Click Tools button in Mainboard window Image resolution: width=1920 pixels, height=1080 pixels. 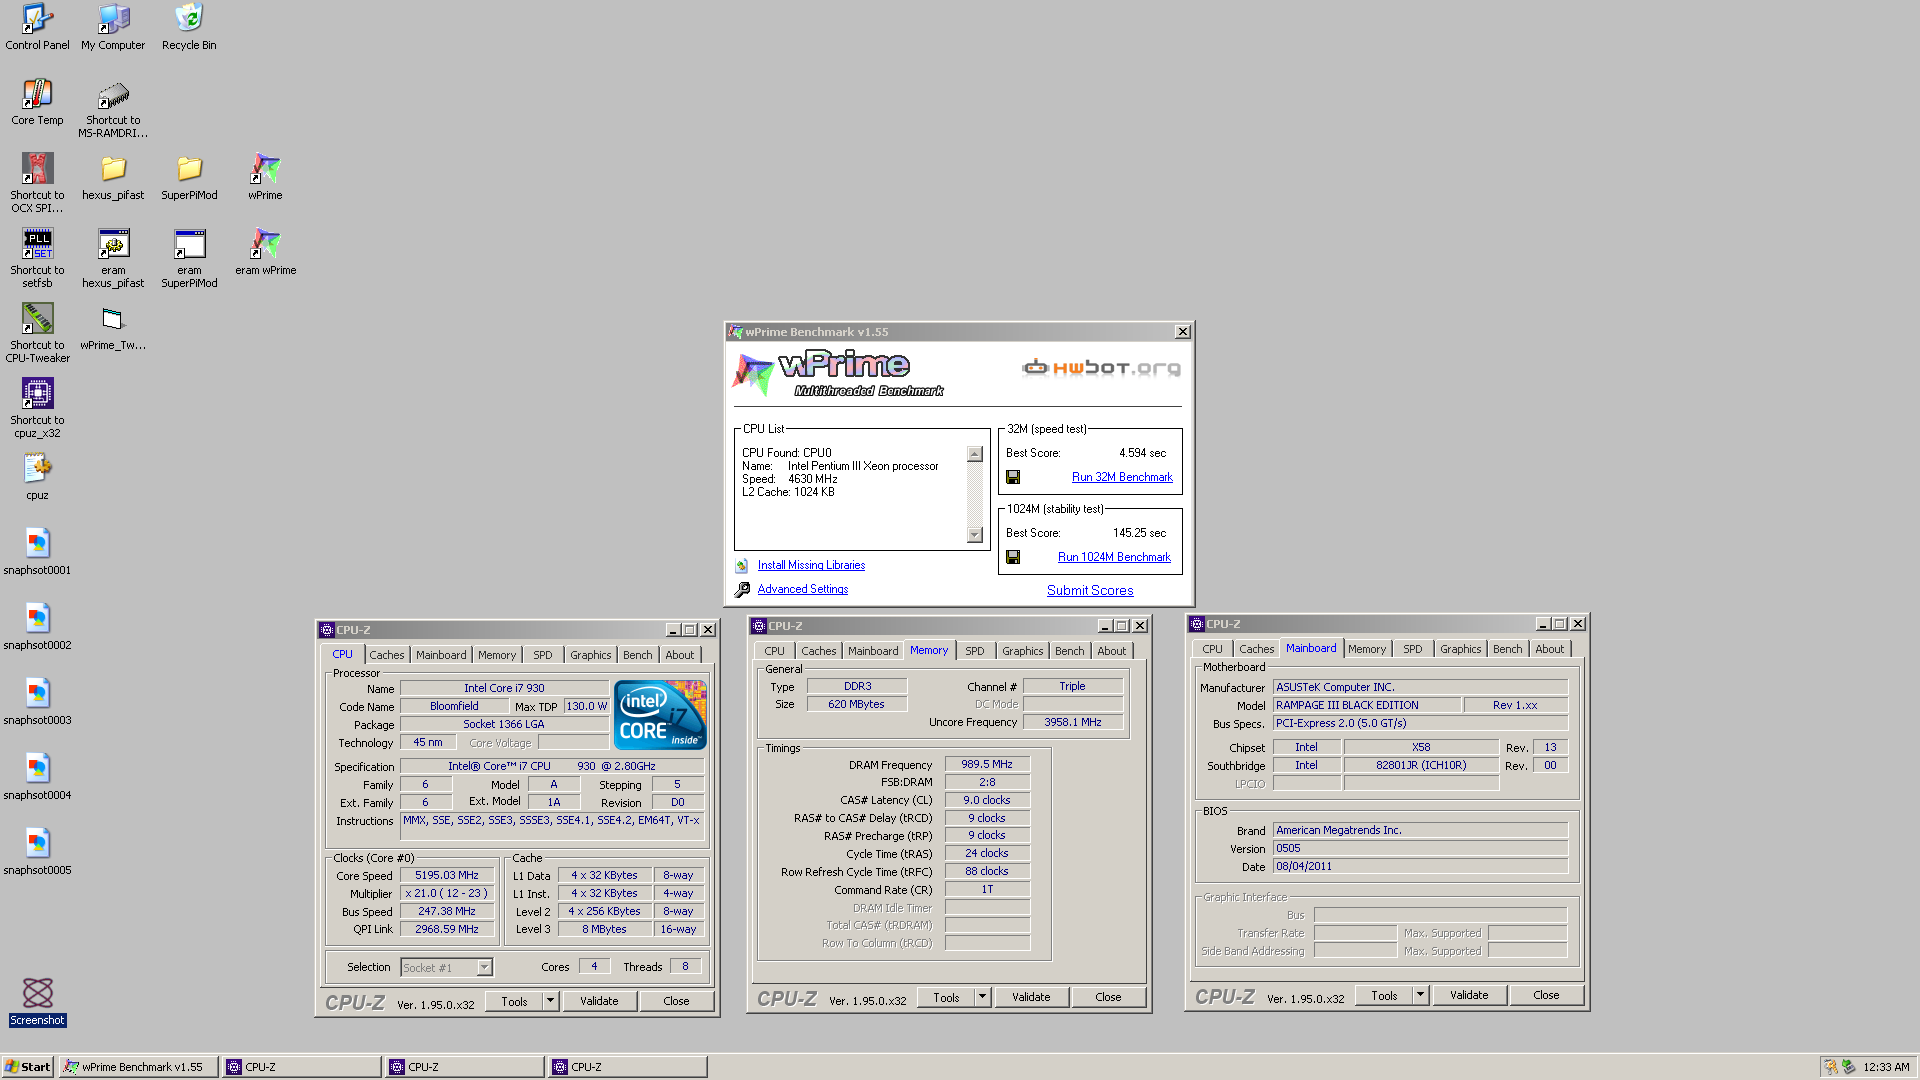coord(1384,995)
